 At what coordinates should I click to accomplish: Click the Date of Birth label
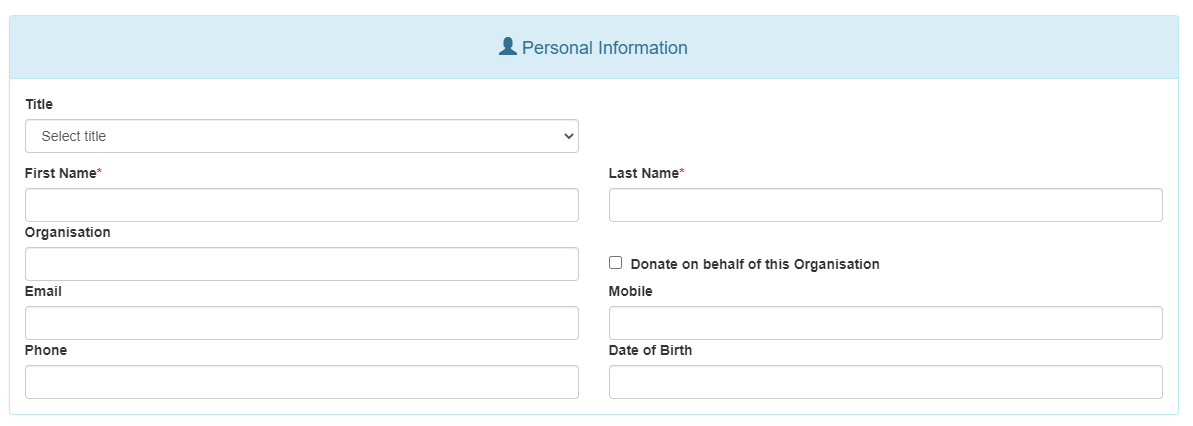[x=651, y=351]
